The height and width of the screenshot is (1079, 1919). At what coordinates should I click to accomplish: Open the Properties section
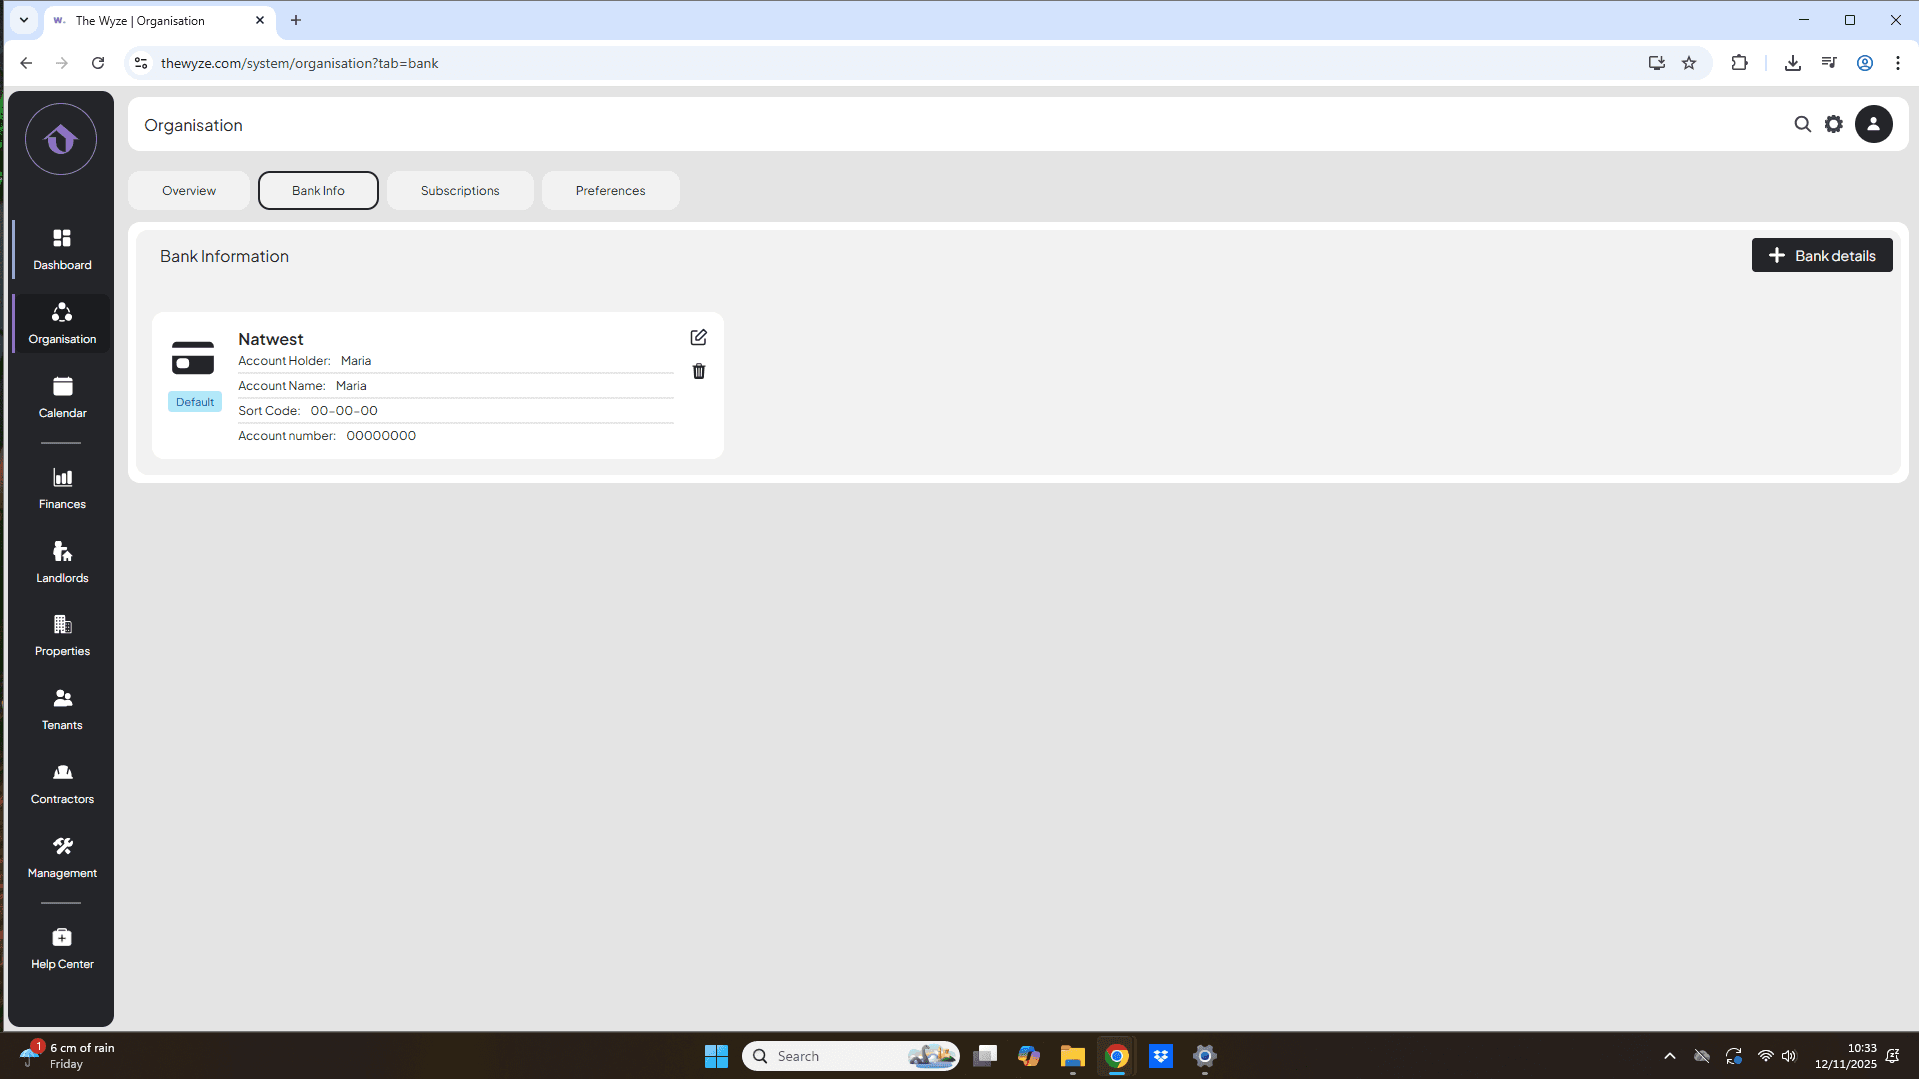(x=62, y=636)
